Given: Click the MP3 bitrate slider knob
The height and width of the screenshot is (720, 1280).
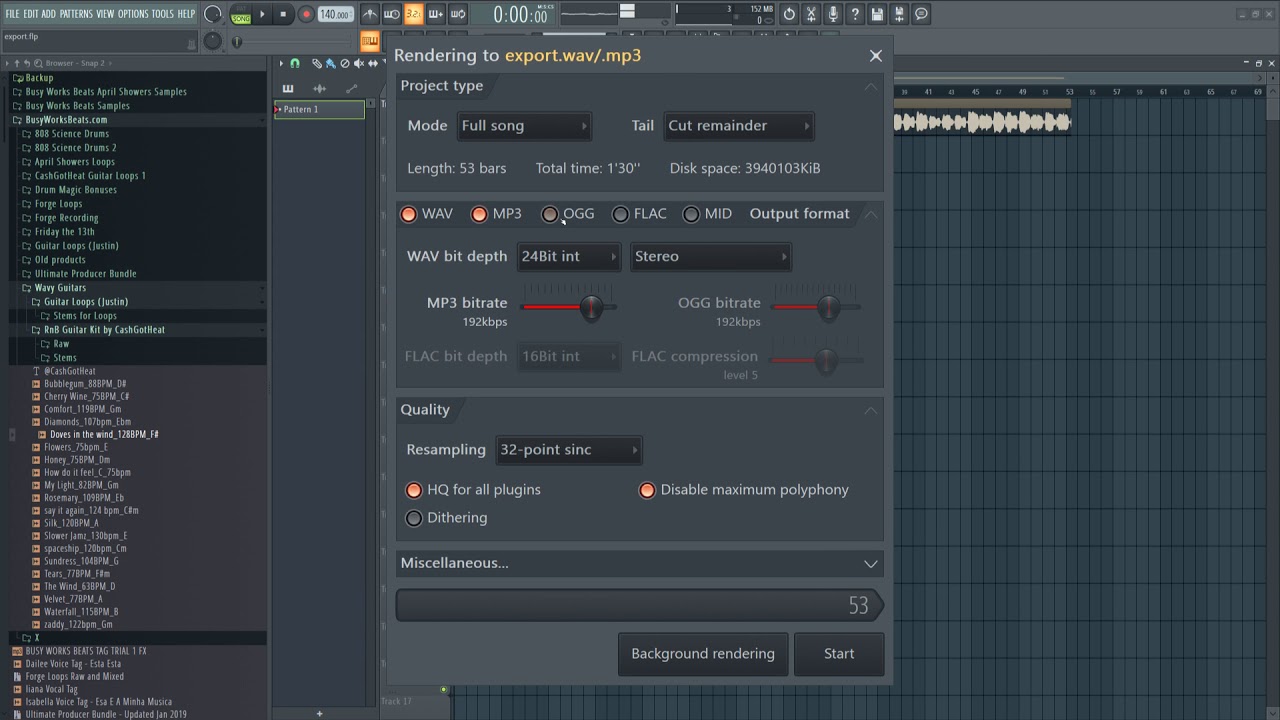Looking at the screenshot, I should 591,307.
